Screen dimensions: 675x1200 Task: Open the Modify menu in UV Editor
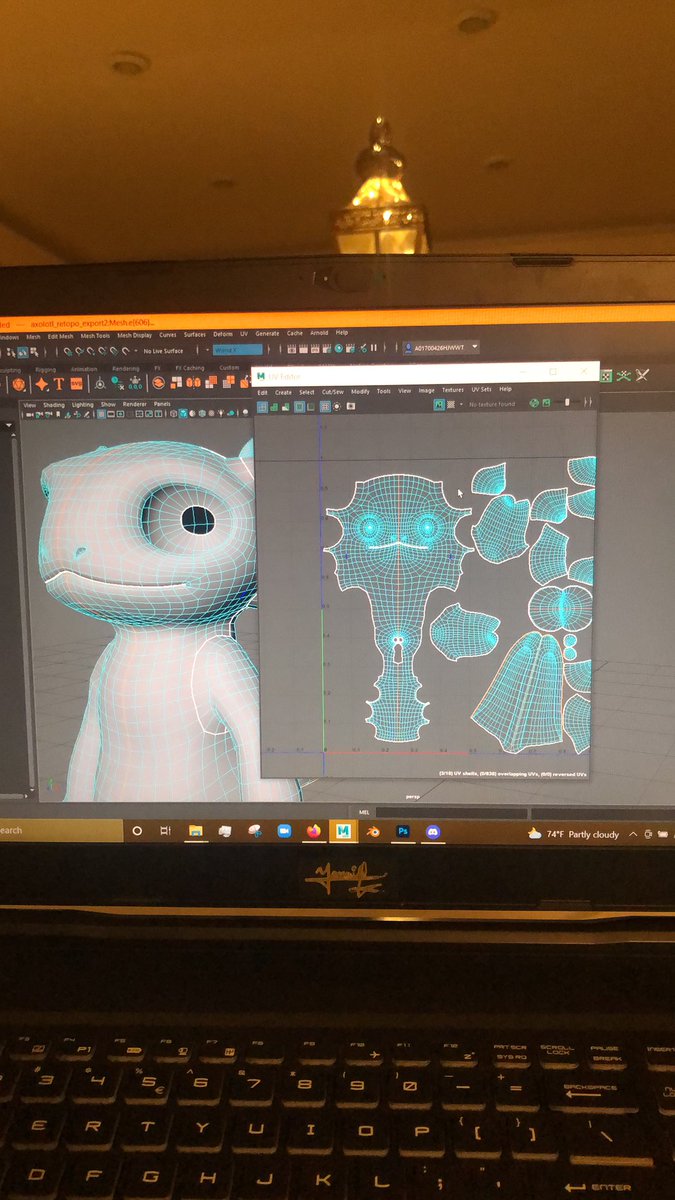point(360,392)
